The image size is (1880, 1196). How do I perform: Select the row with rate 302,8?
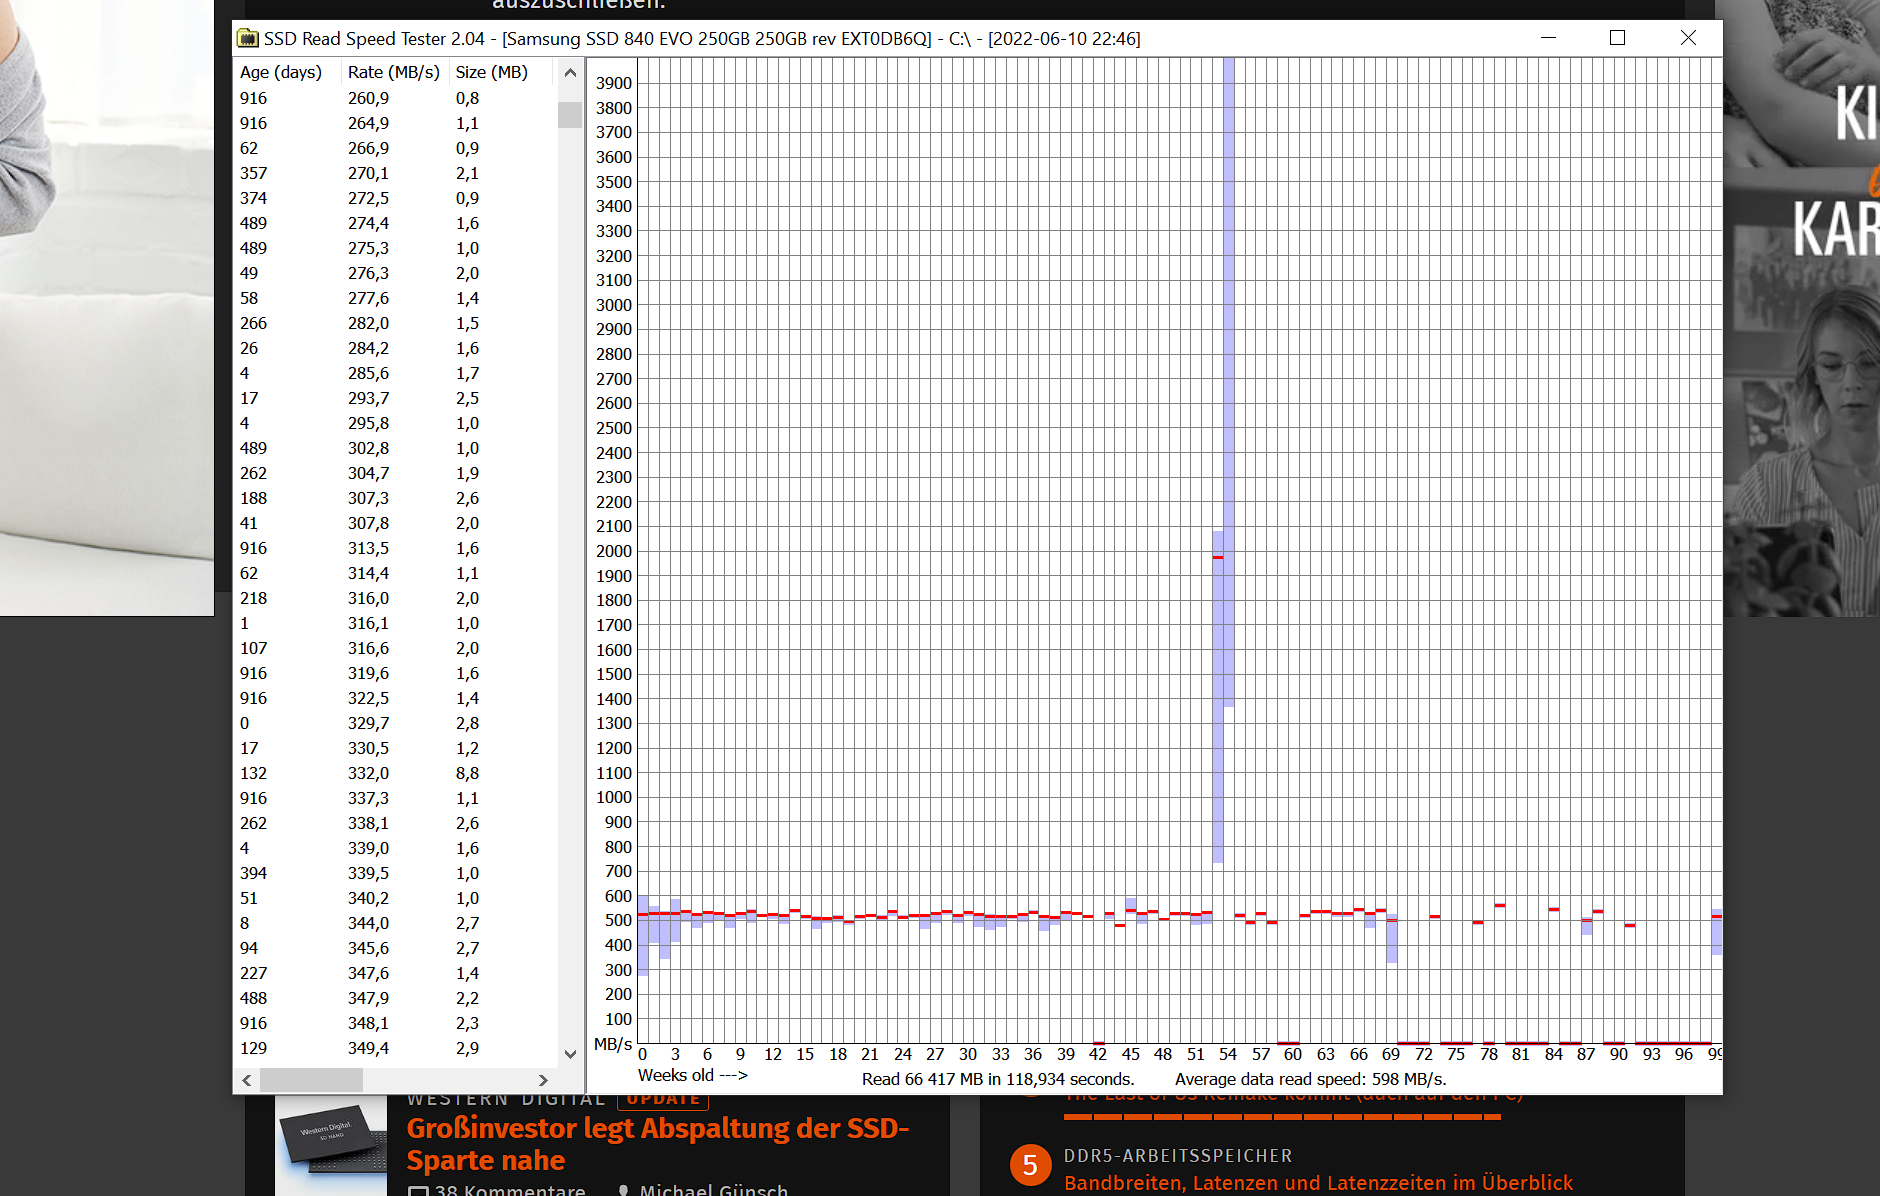point(396,448)
